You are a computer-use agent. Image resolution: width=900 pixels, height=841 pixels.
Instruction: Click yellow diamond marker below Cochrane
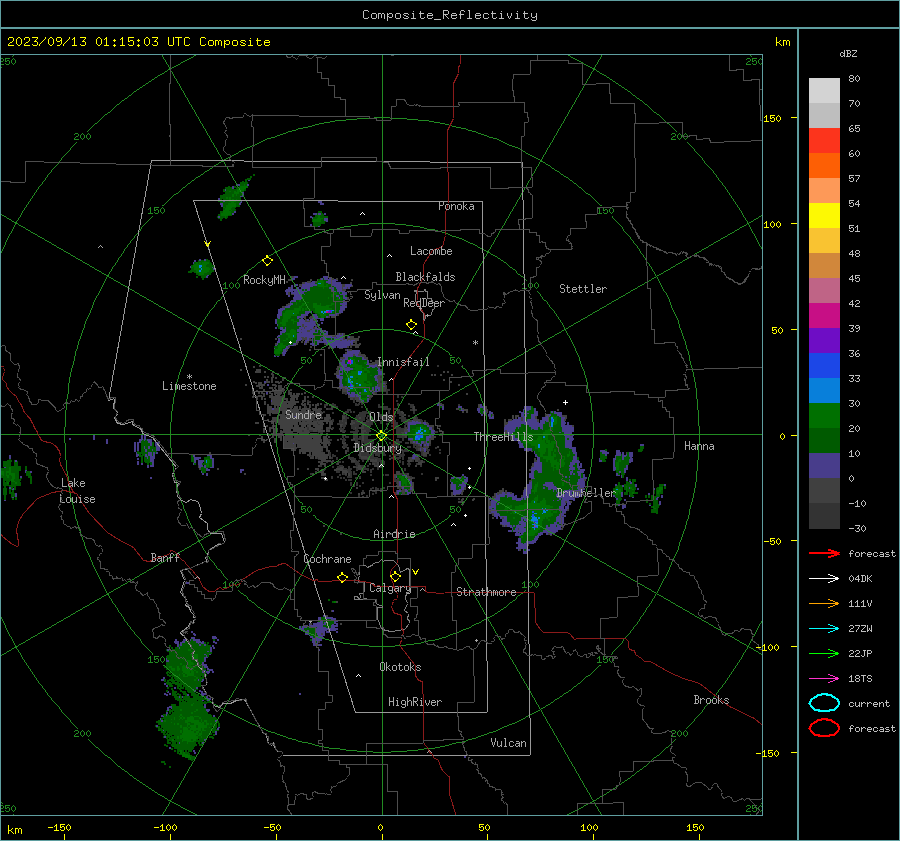[x=342, y=577]
